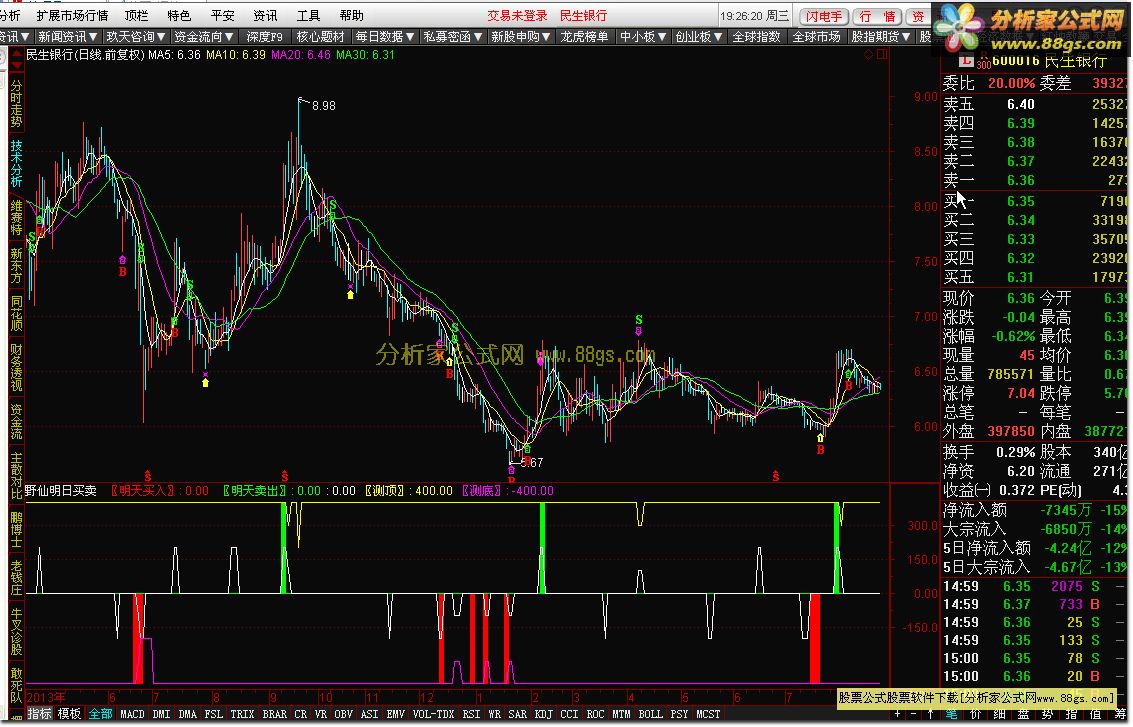Select the VR indicator
This screenshot has width=1133, height=727.
pos(321,714)
